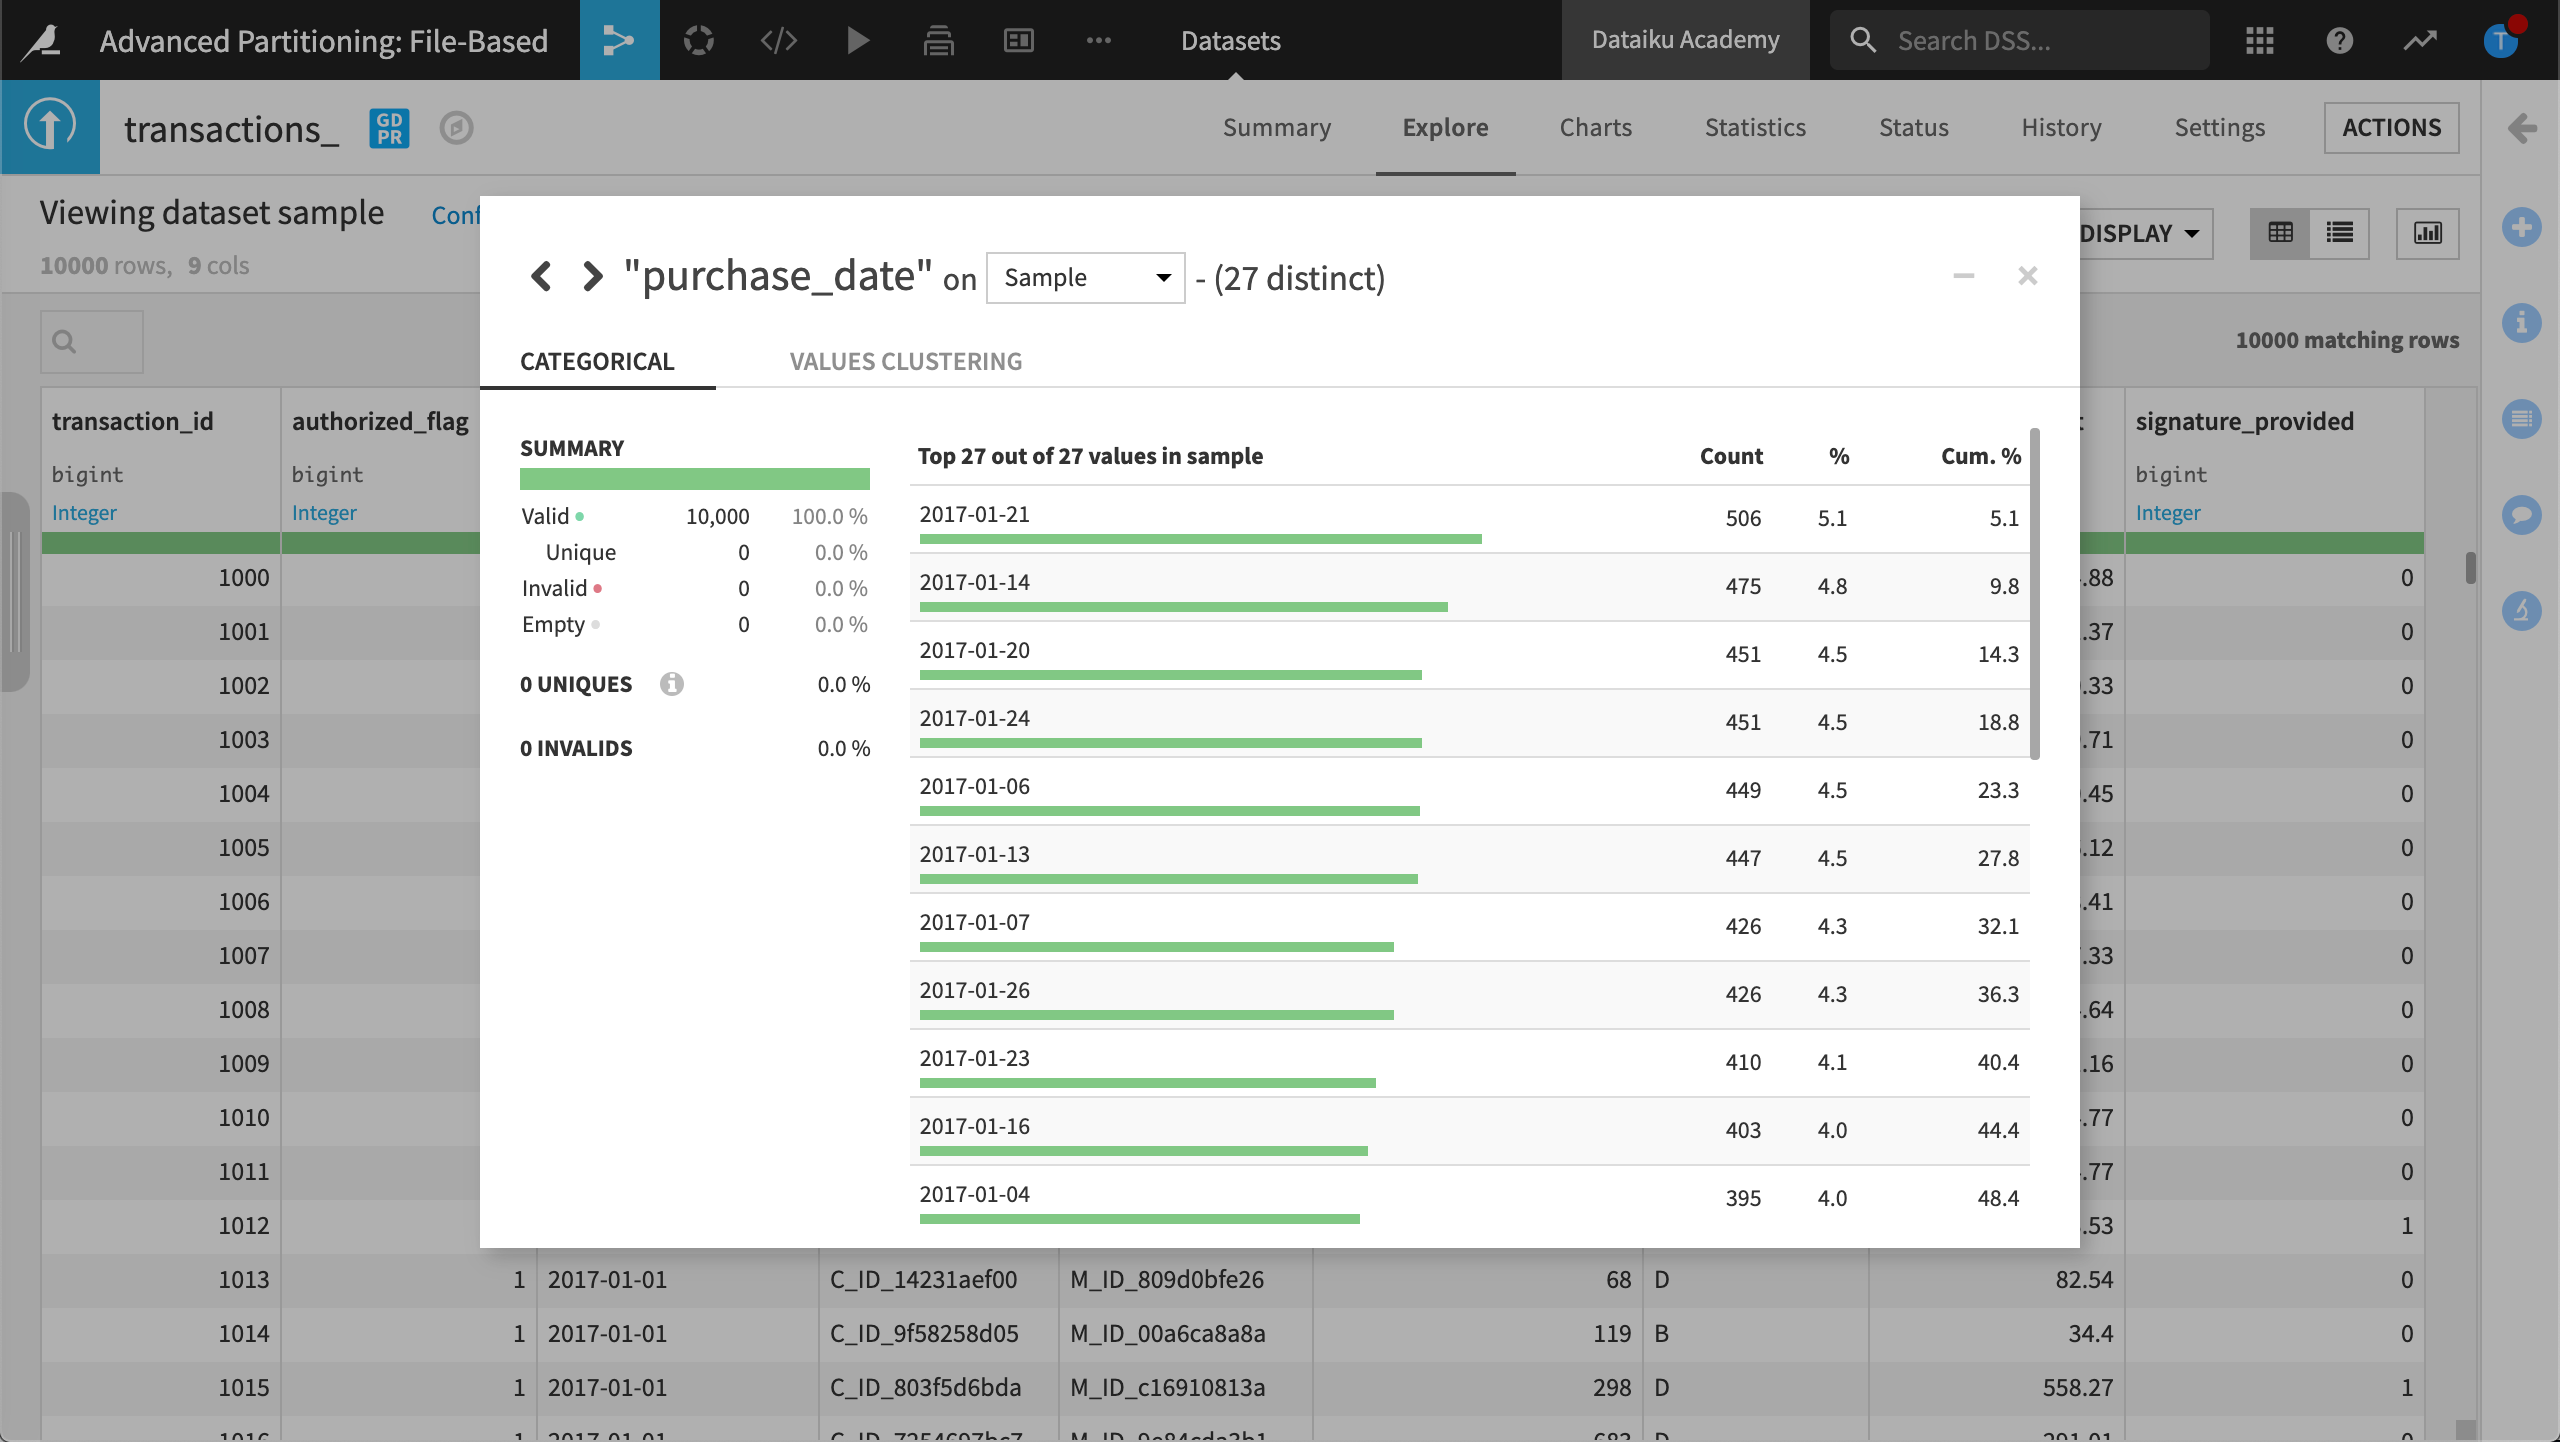Click the Datasets menu in top bar
Screen dimensions: 2560x1442
tap(1231, 40)
